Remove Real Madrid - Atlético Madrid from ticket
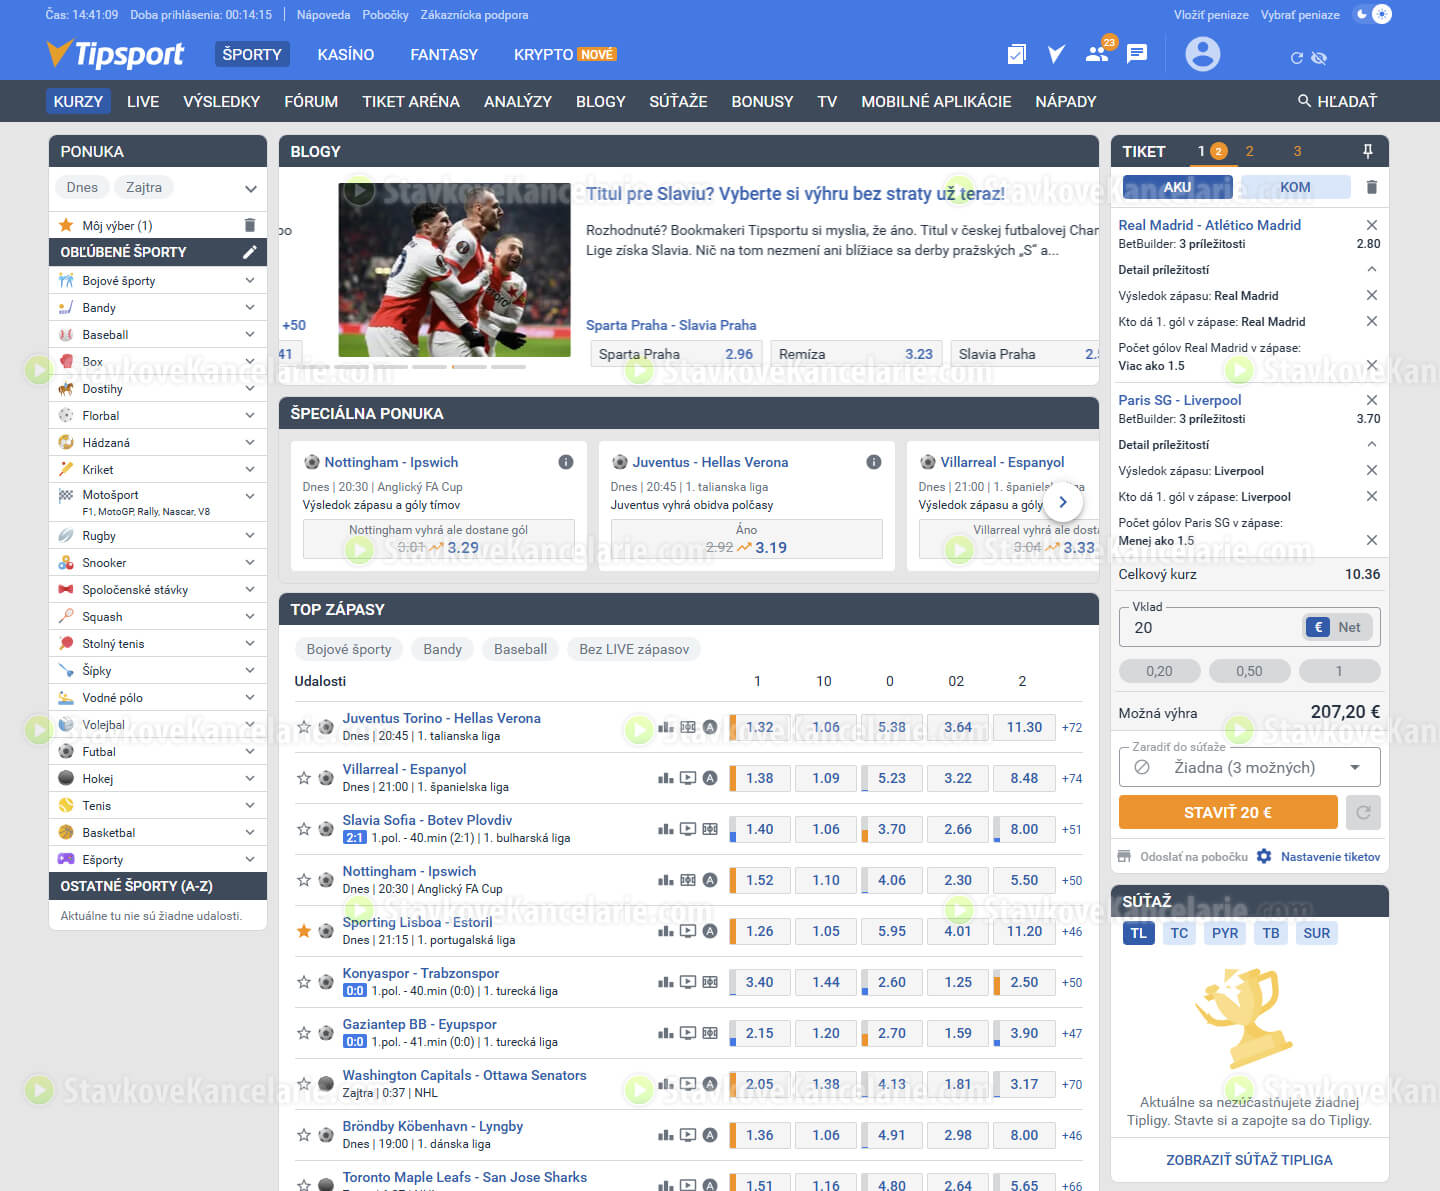1440x1191 pixels. point(1372,225)
